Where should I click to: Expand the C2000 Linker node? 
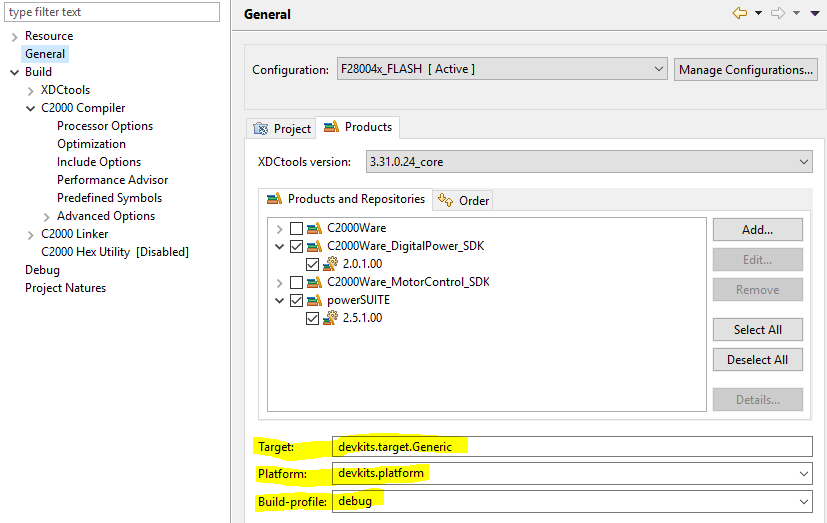point(30,235)
